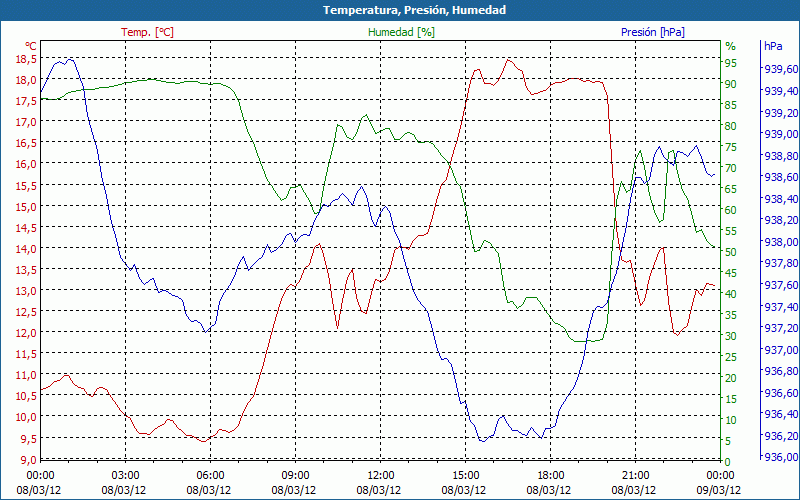Click the '939,60' pressure axis value
800x500 pixels.
click(781, 69)
